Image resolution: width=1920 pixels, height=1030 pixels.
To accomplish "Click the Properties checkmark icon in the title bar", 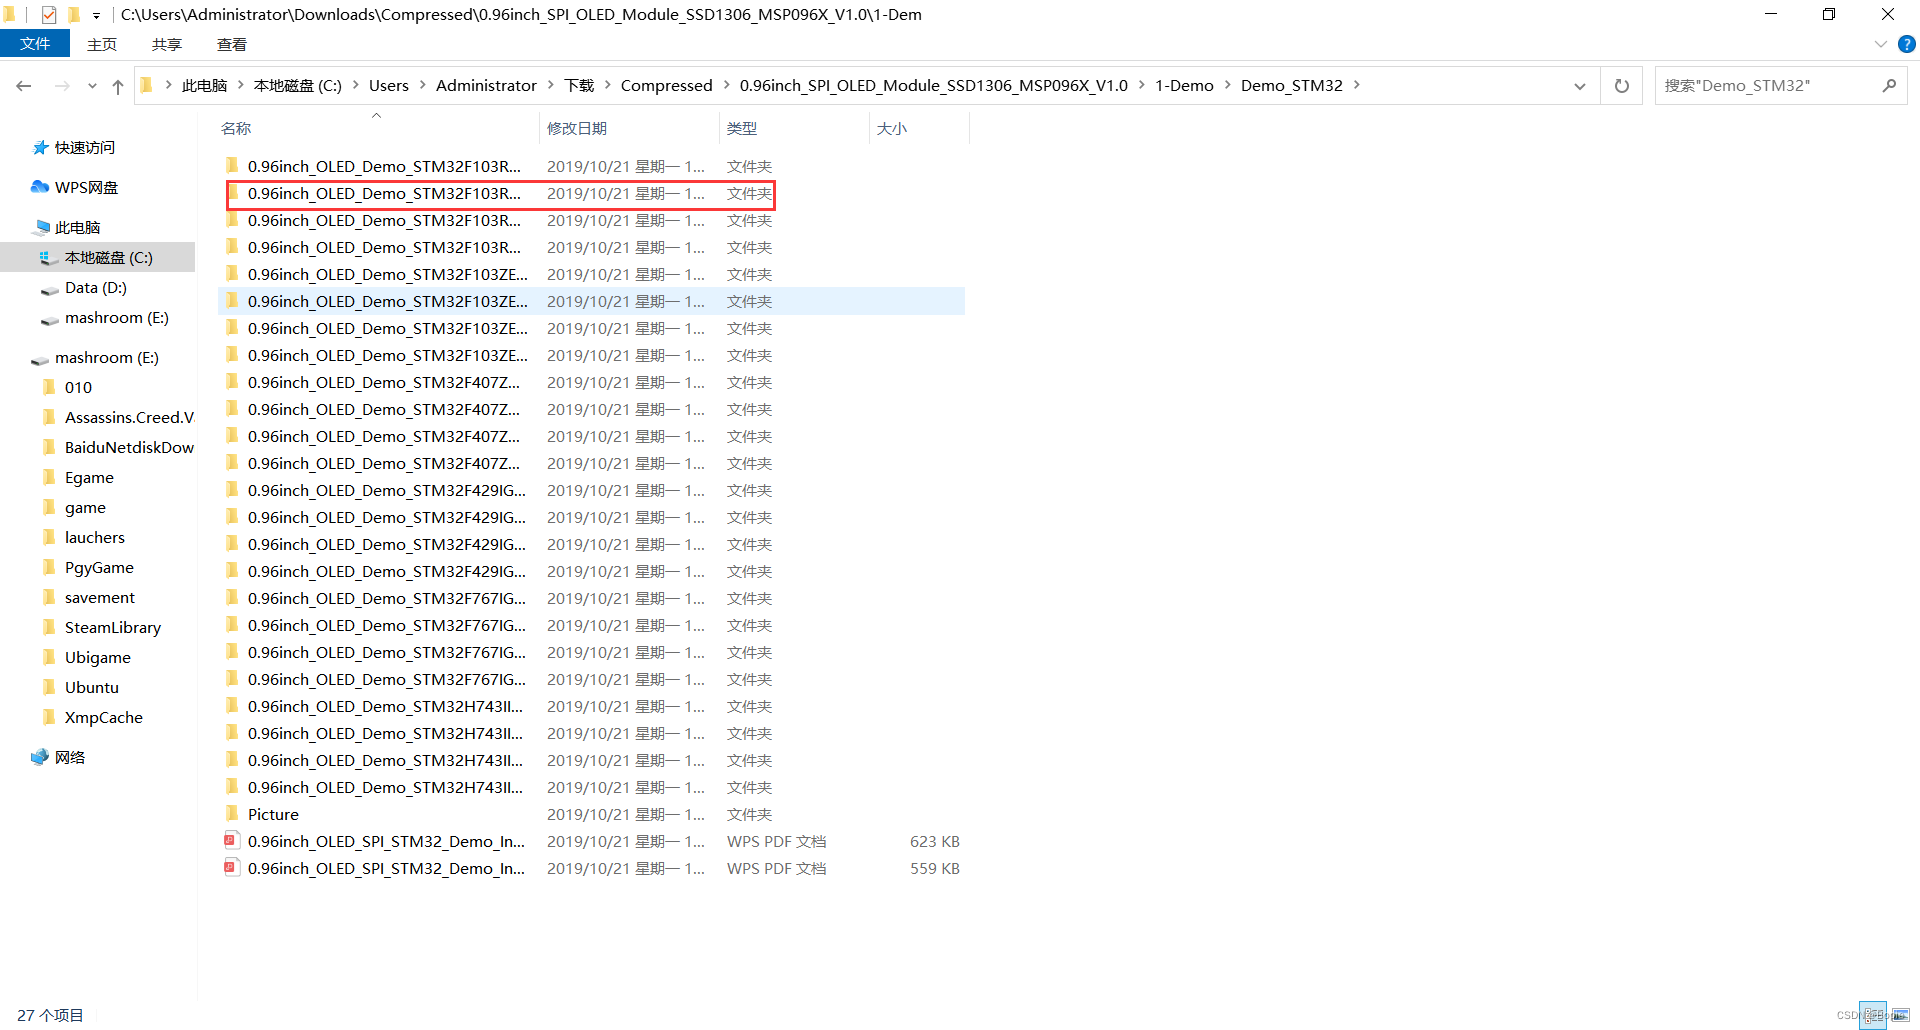I will (x=48, y=14).
